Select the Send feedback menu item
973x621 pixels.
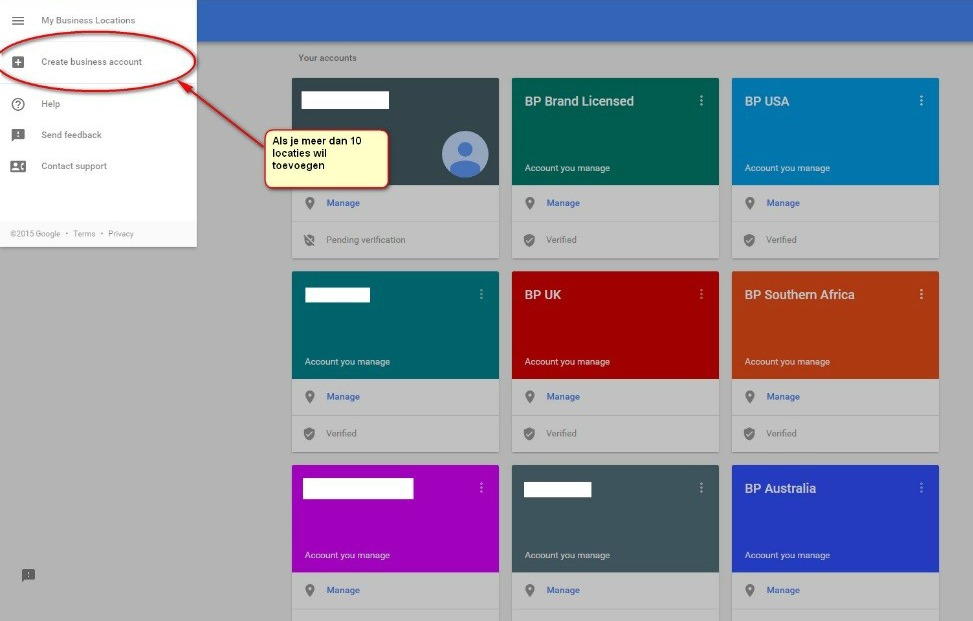point(99,135)
